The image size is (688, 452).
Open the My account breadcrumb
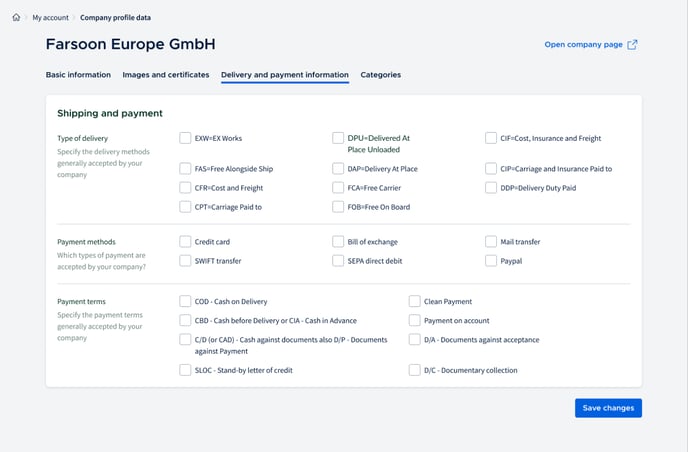[x=50, y=18]
